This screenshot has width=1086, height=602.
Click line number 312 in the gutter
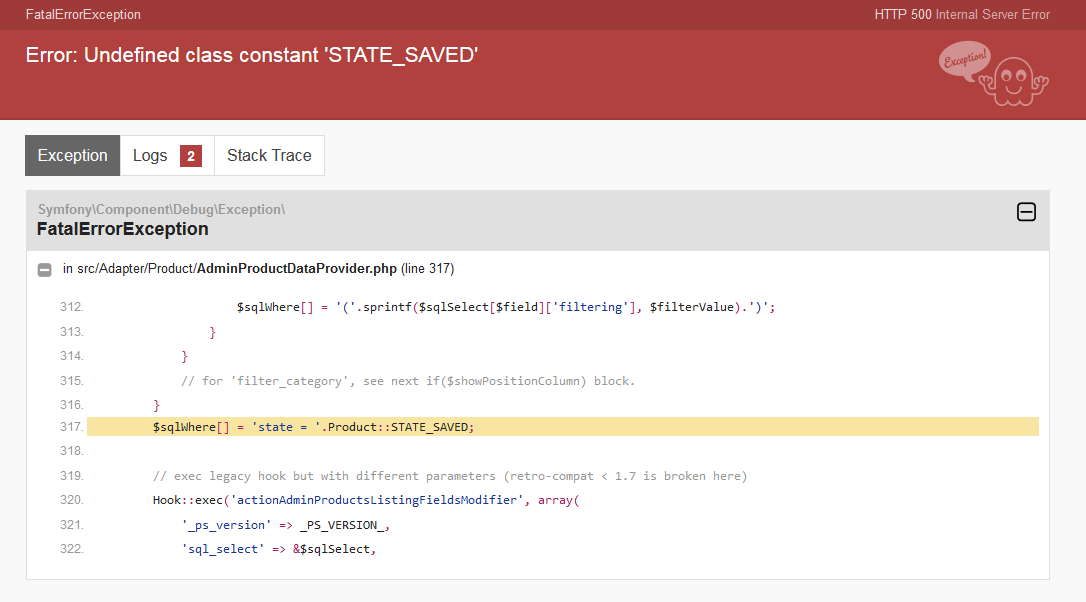[71, 307]
